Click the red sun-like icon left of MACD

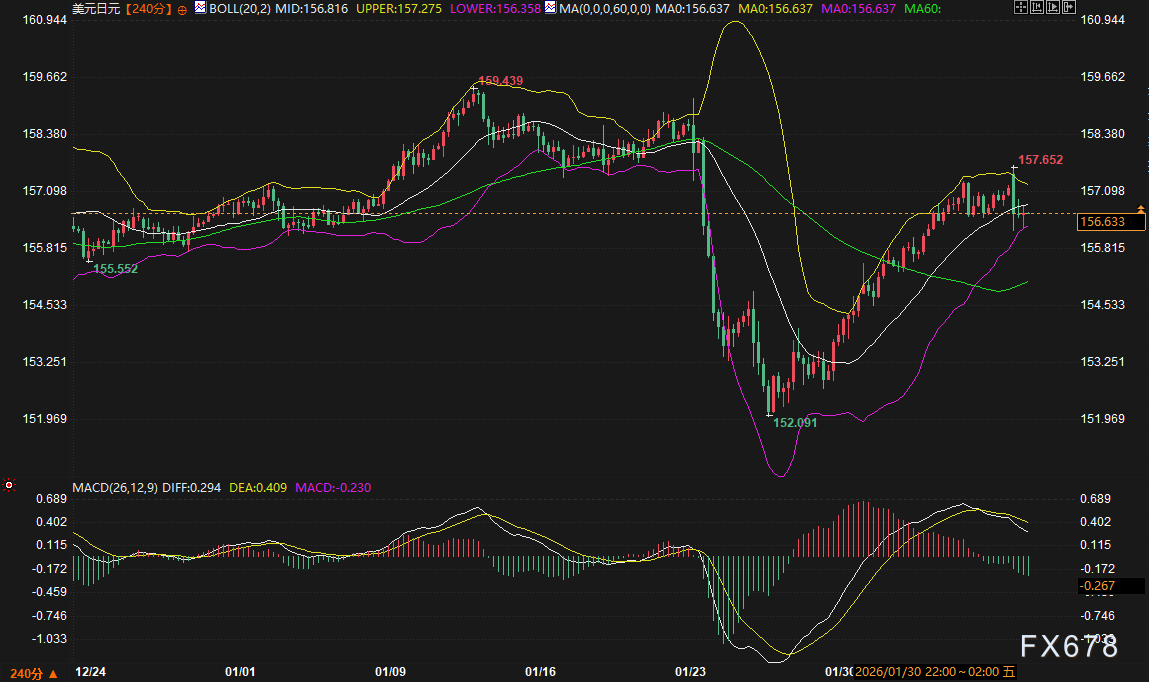pos(9,486)
